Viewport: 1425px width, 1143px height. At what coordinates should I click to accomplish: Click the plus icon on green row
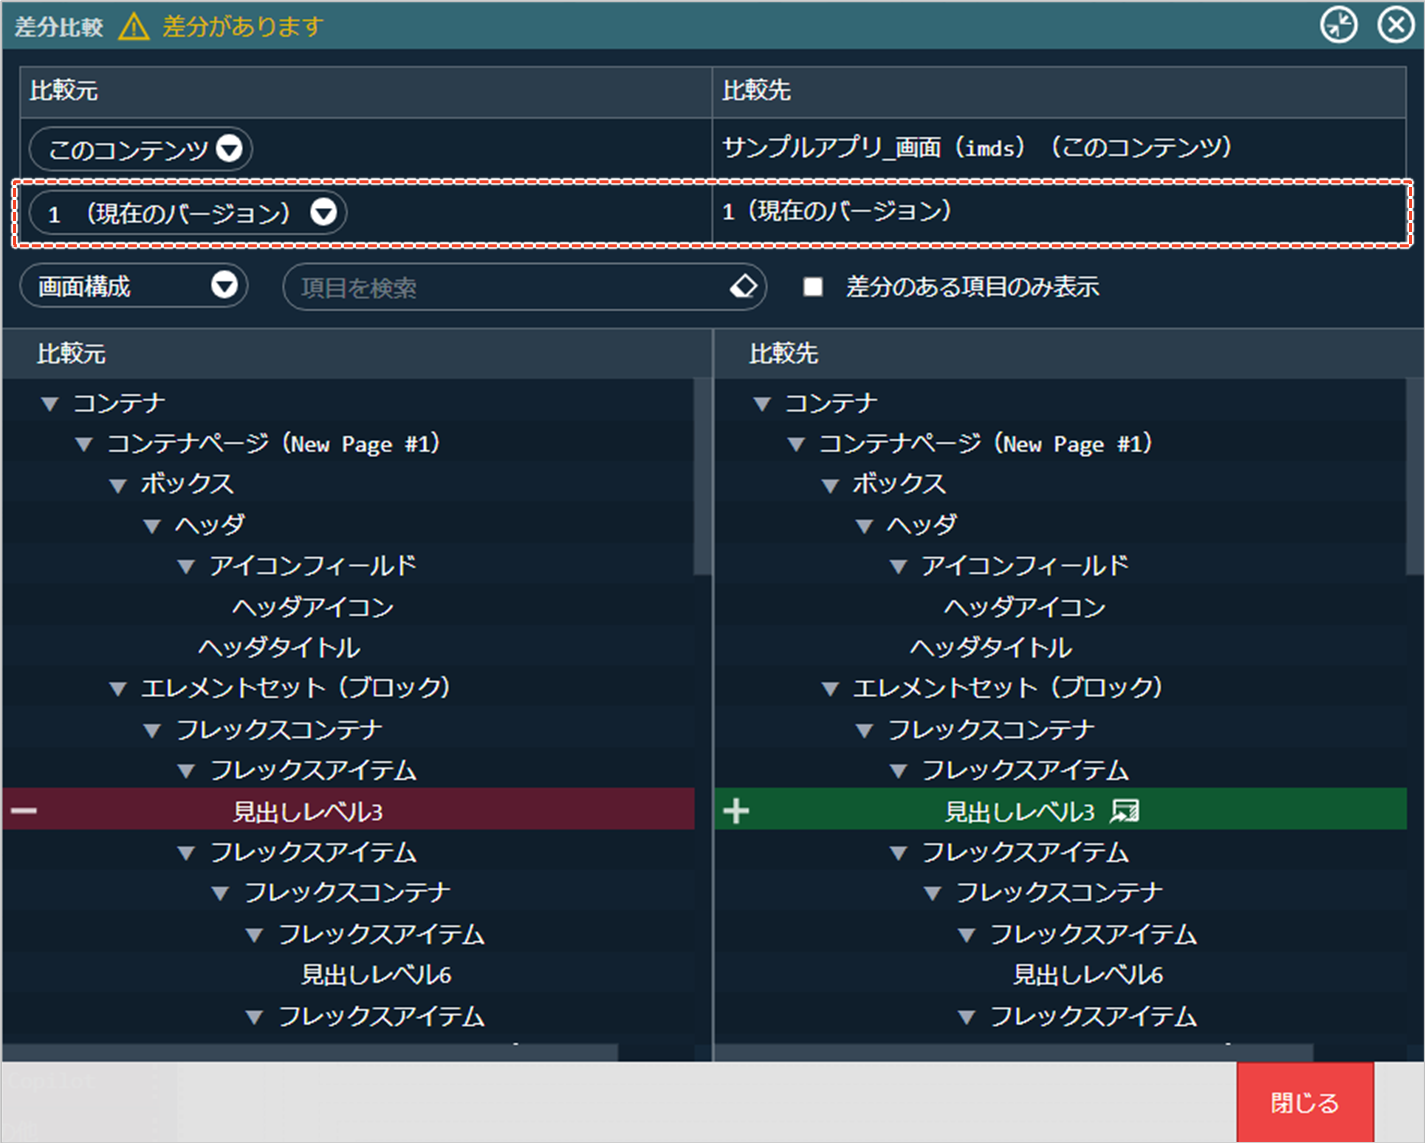[736, 810]
